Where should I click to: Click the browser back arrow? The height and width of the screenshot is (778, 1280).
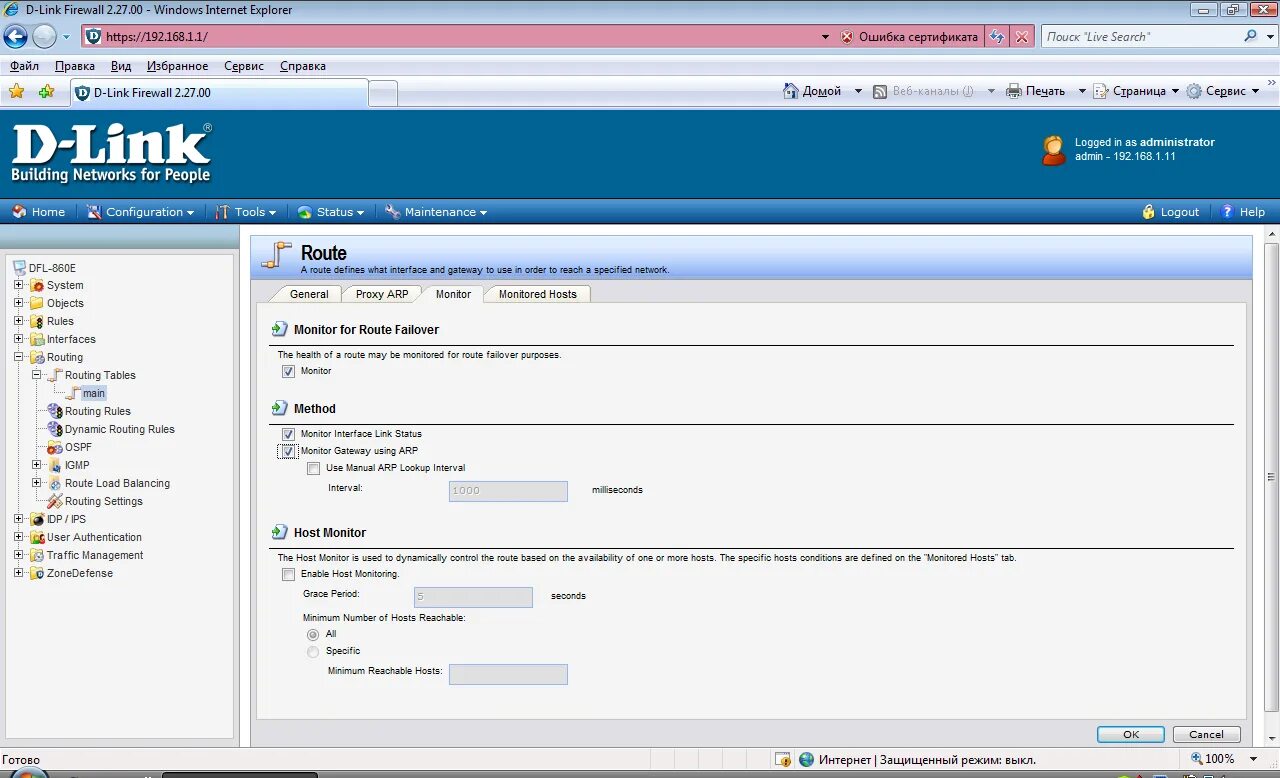click(15, 37)
